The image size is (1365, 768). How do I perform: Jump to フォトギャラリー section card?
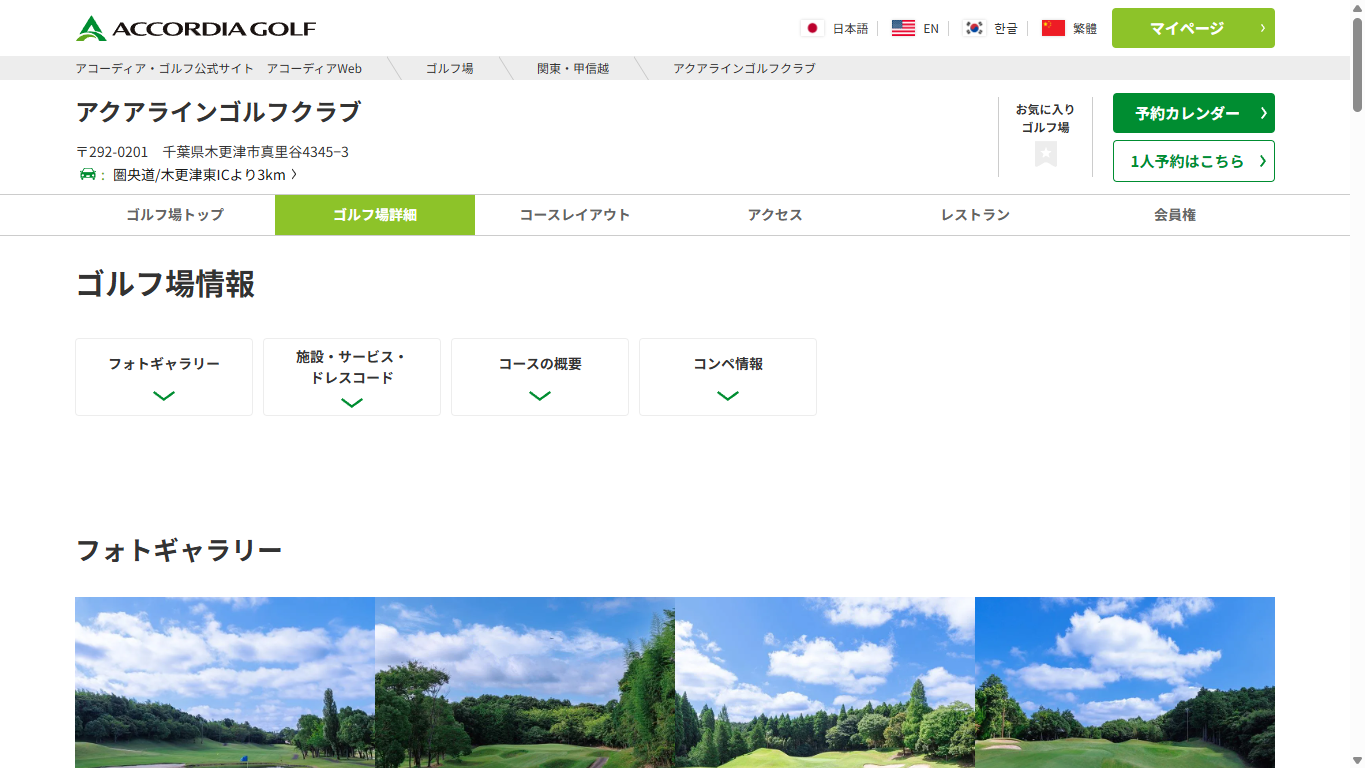[164, 377]
